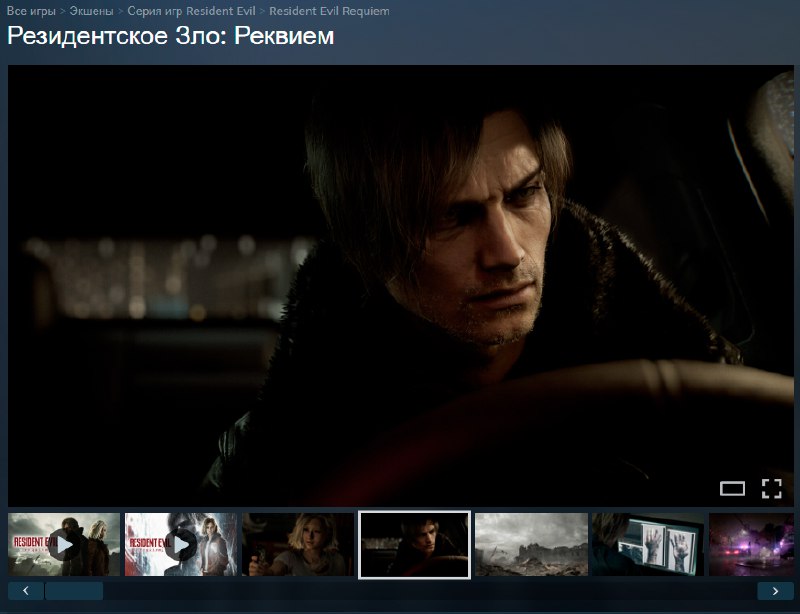Open "Все игры" breadcrumb link
800x614 pixels.
[31, 11]
